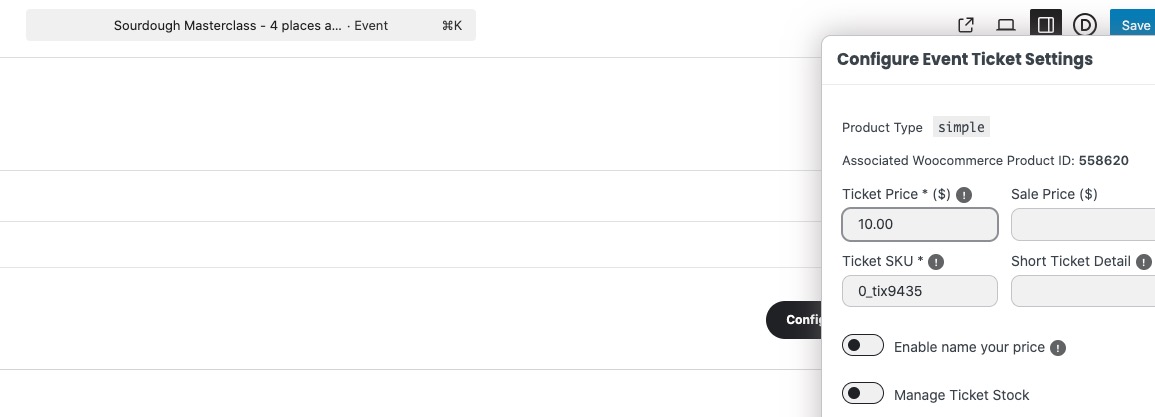Click the Divi circular D icon
Viewport: 1155px width, 417px height.
[x=1085, y=25]
